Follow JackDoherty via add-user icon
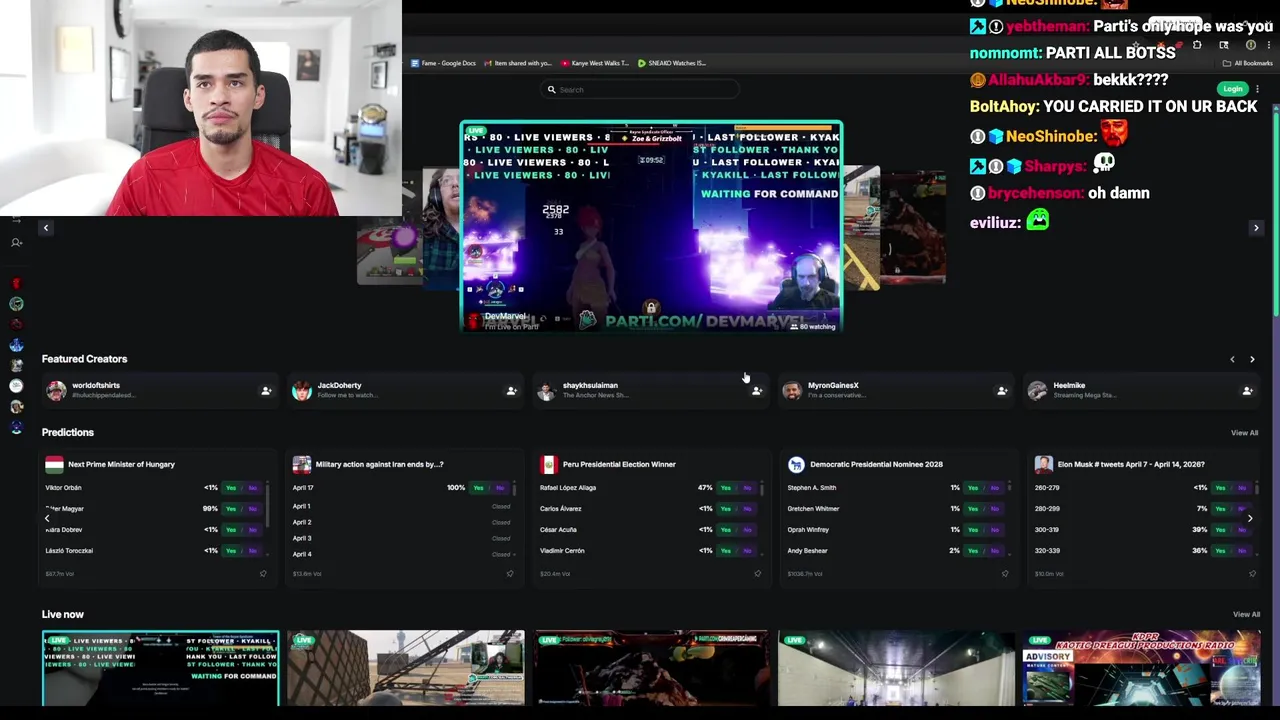 tap(511, 391)
